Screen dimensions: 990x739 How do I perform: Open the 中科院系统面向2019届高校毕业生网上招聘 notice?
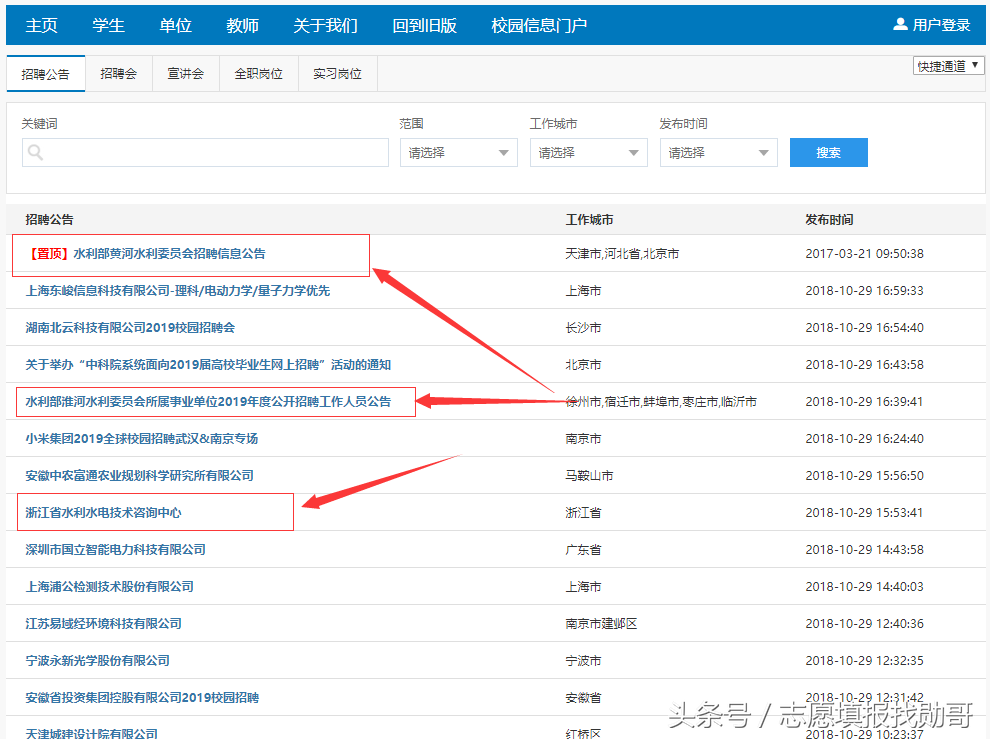(208, 364)
